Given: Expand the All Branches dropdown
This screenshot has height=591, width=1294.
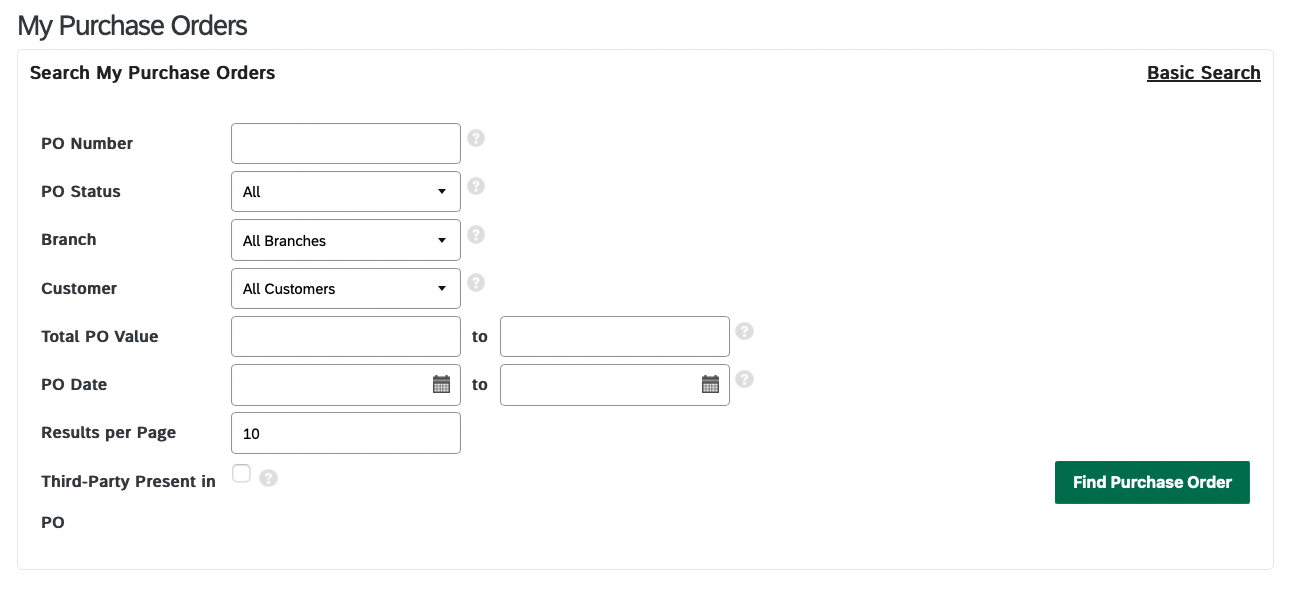Looking at the screenshot, I should tap(346, 240).
